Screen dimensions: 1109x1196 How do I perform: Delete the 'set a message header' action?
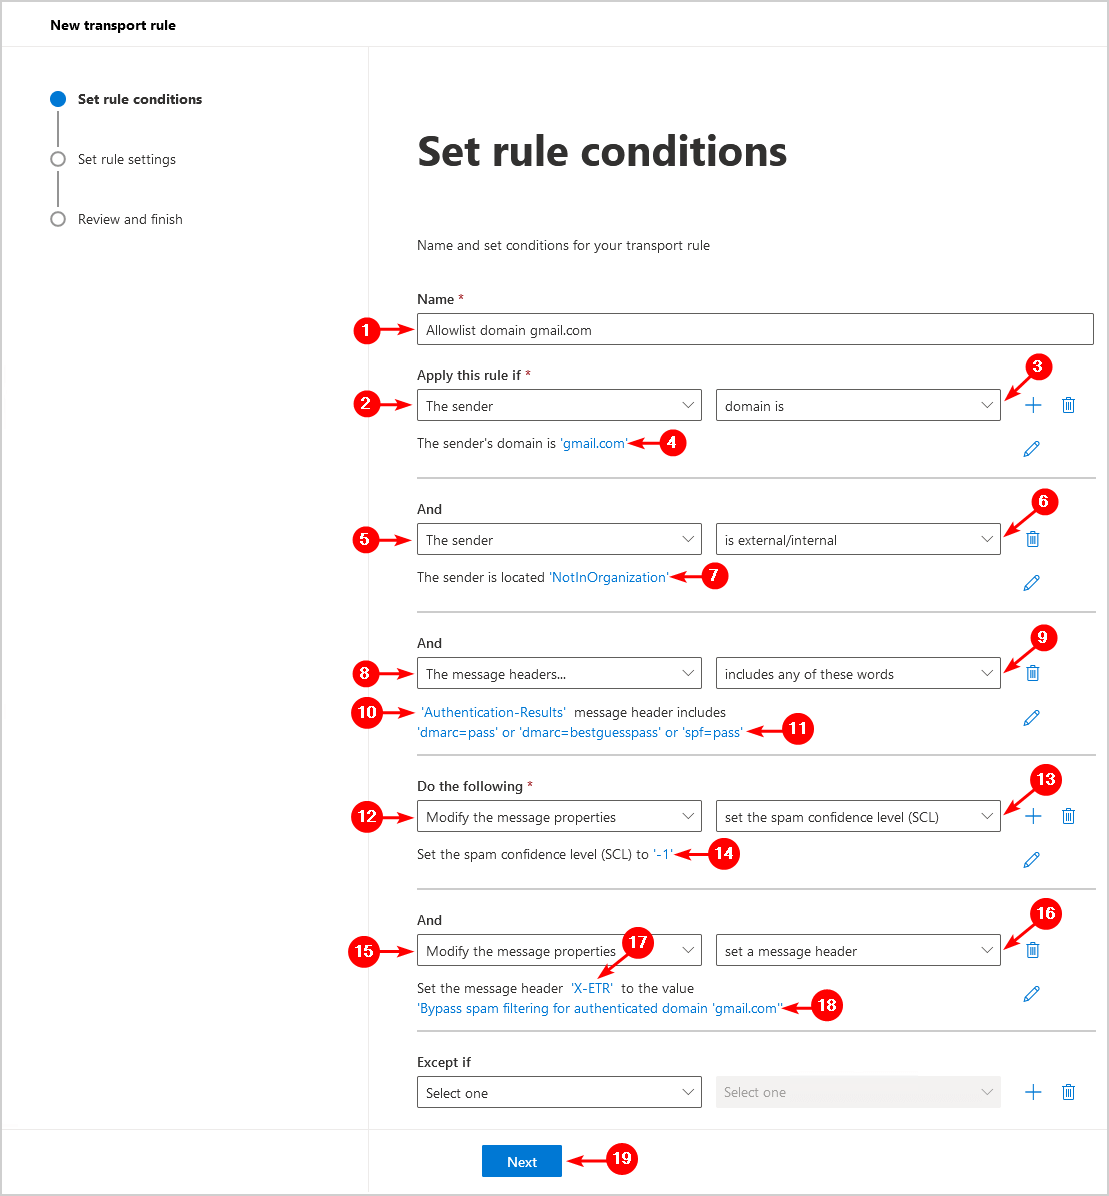point(1033,950)
